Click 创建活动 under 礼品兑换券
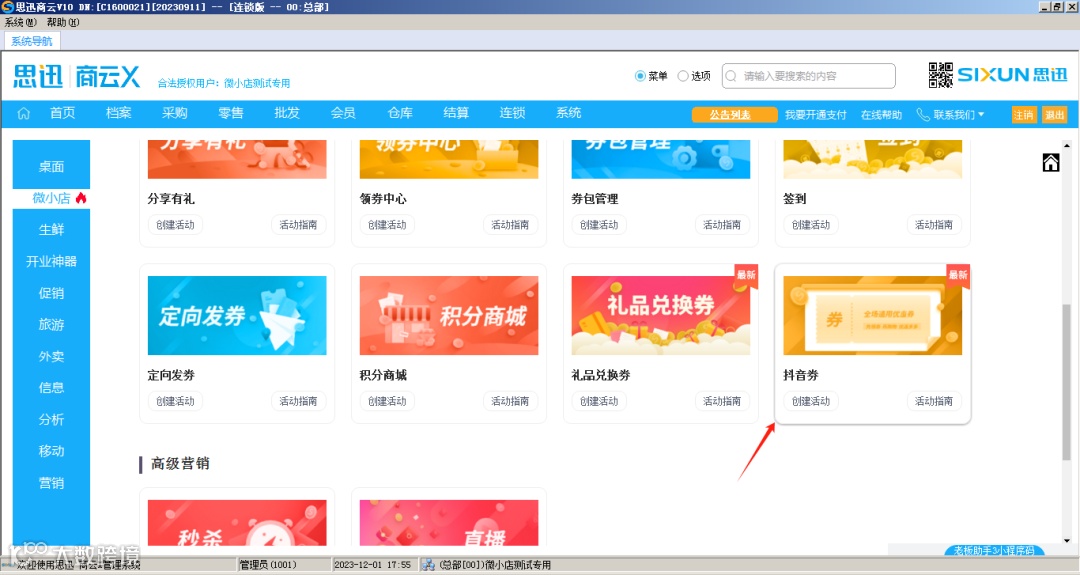Viewport: 1080px width, 575px height. (599, 401)
